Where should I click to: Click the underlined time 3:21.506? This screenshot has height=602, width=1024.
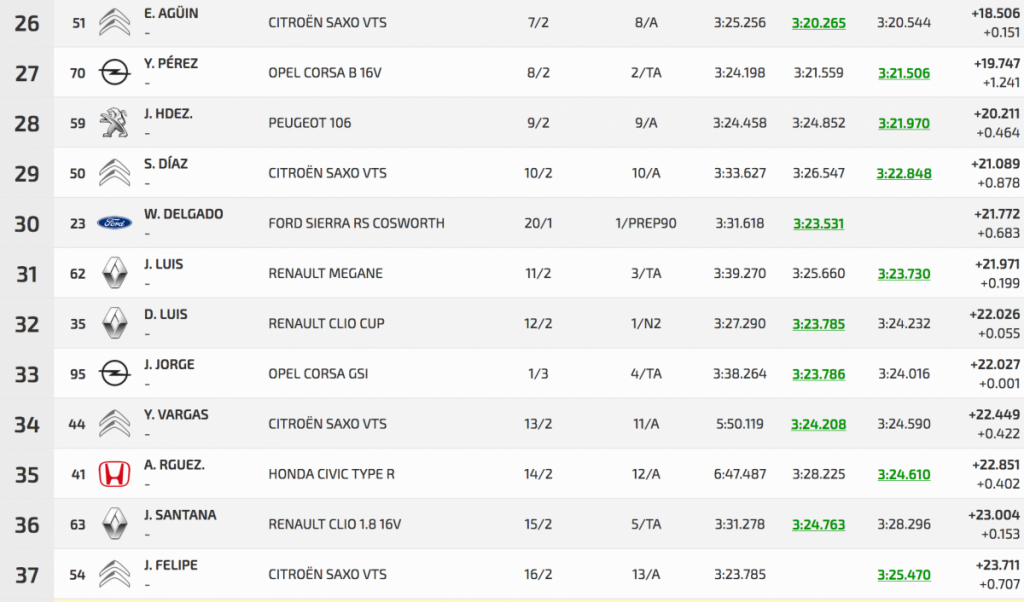903,73
